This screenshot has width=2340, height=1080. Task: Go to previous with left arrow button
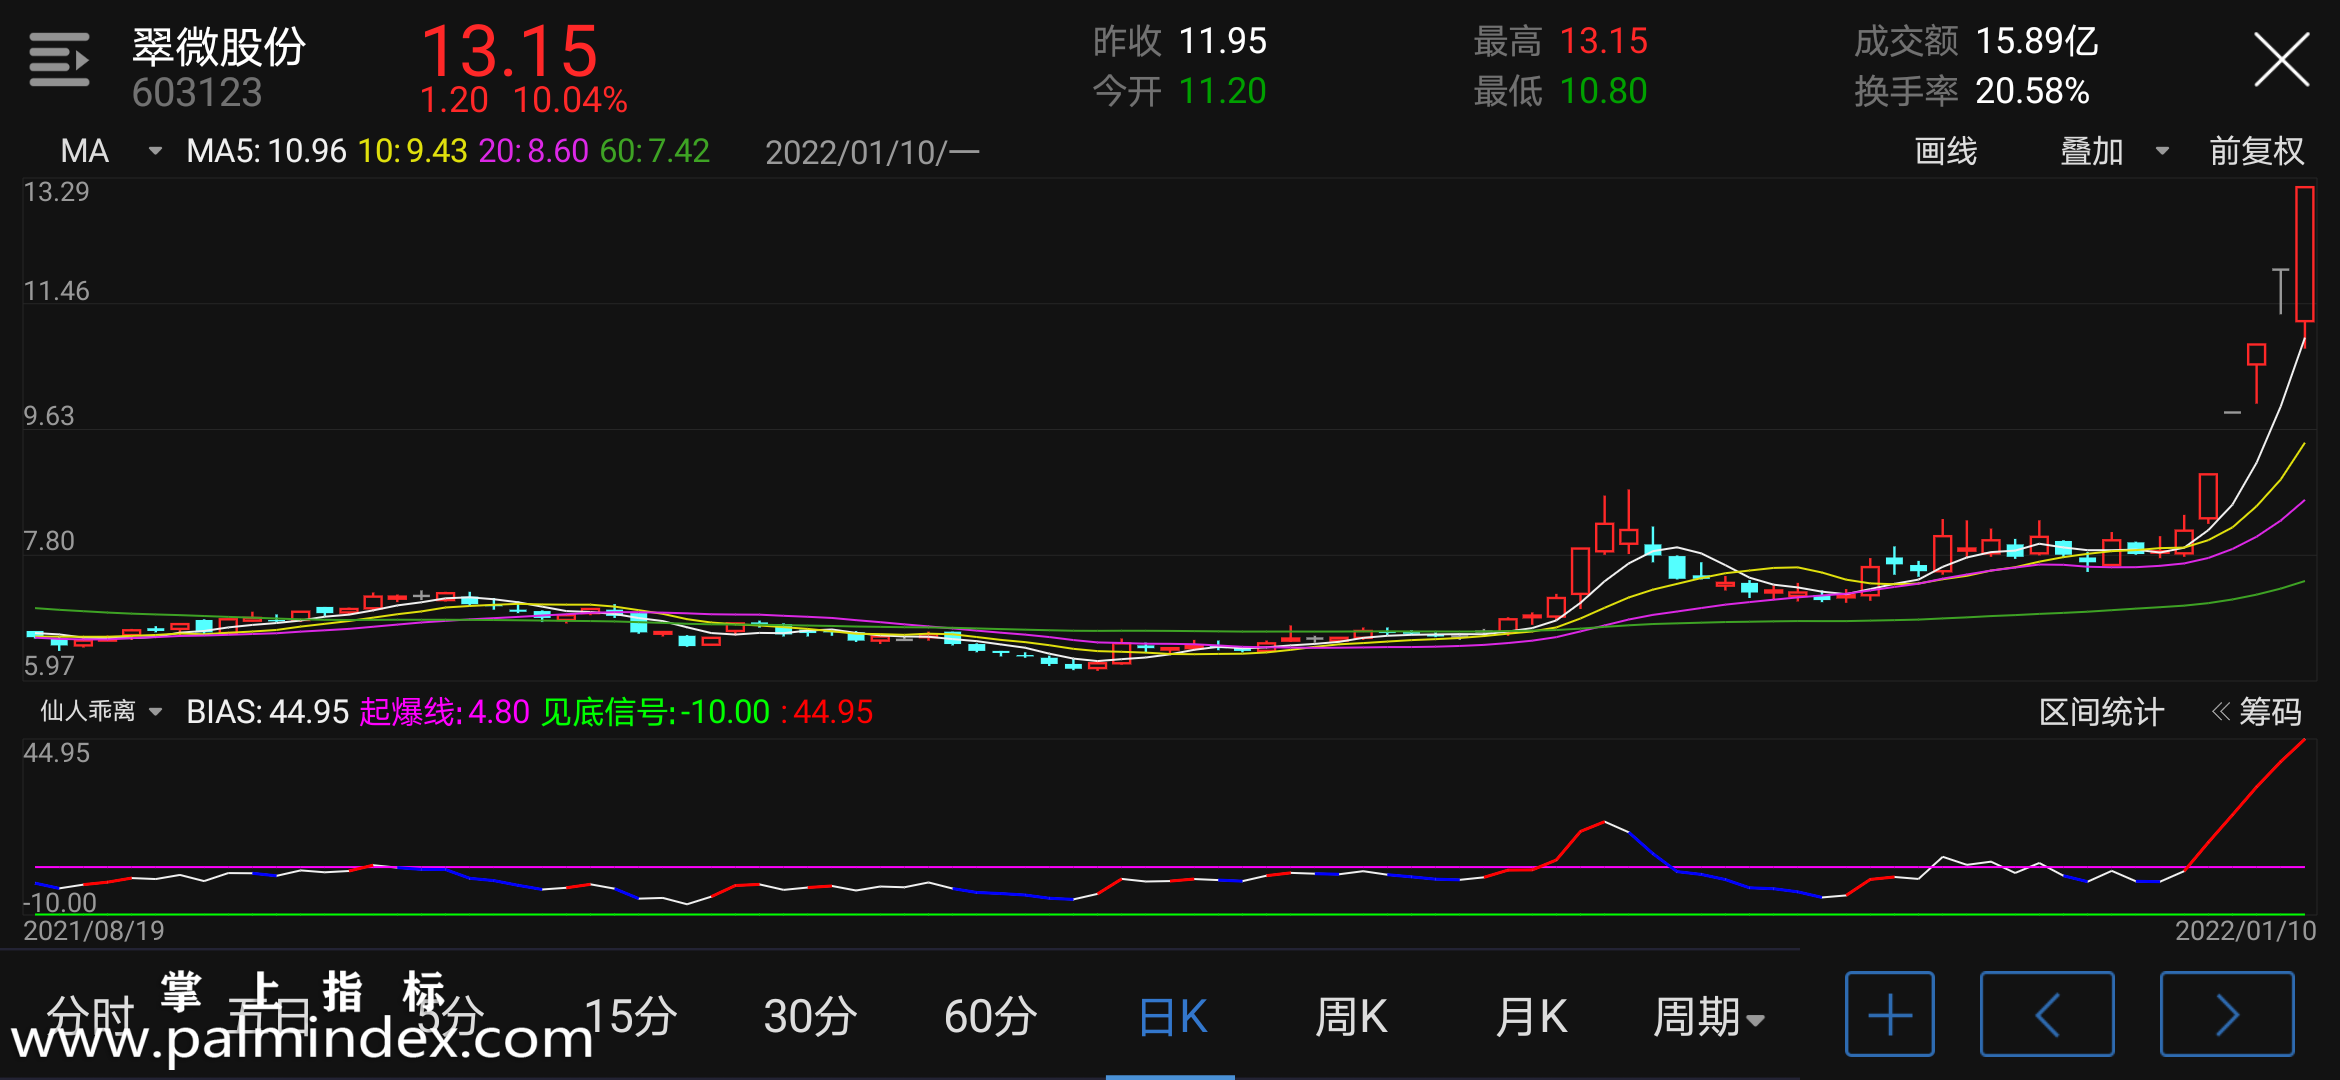click(x=2047, y=1014)
